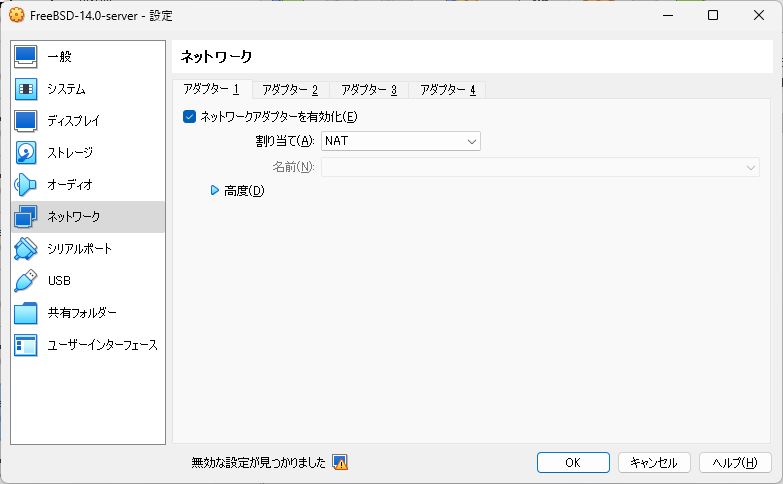Expand the 高度 advanced section
The width and height of the screenshot is (783, 484).
(x=215, y=190)
